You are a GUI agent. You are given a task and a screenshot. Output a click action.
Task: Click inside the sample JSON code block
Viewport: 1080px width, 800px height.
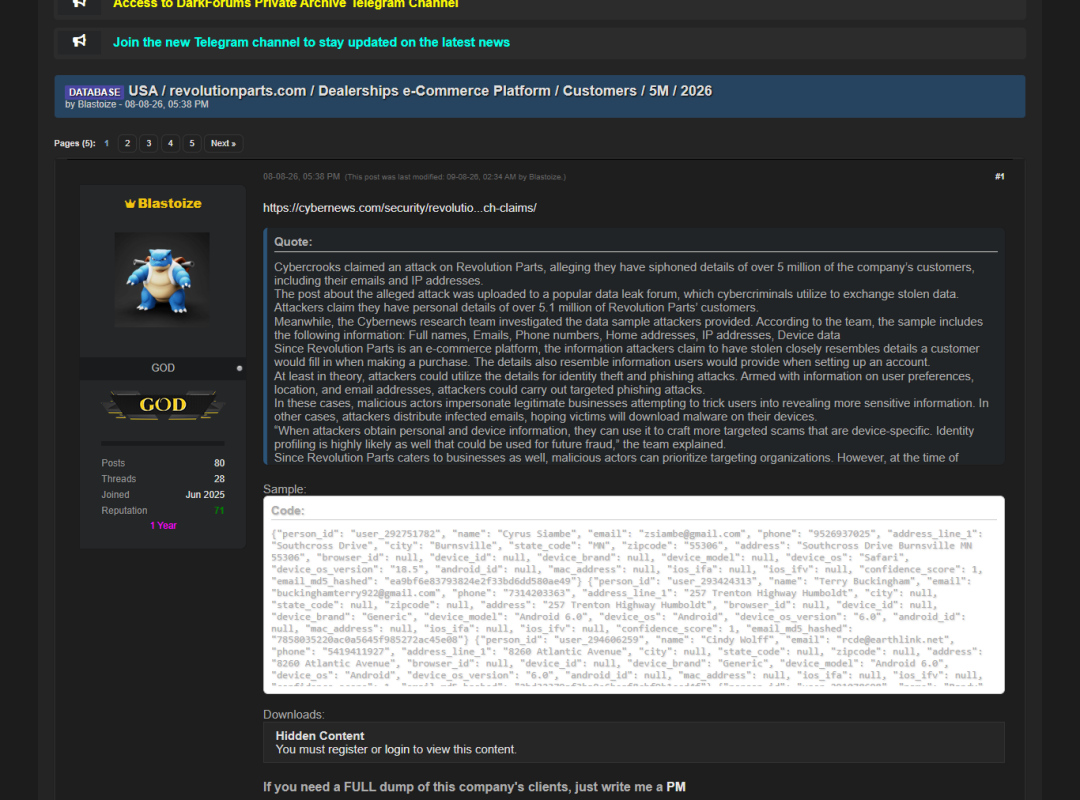tap(634, 608)
